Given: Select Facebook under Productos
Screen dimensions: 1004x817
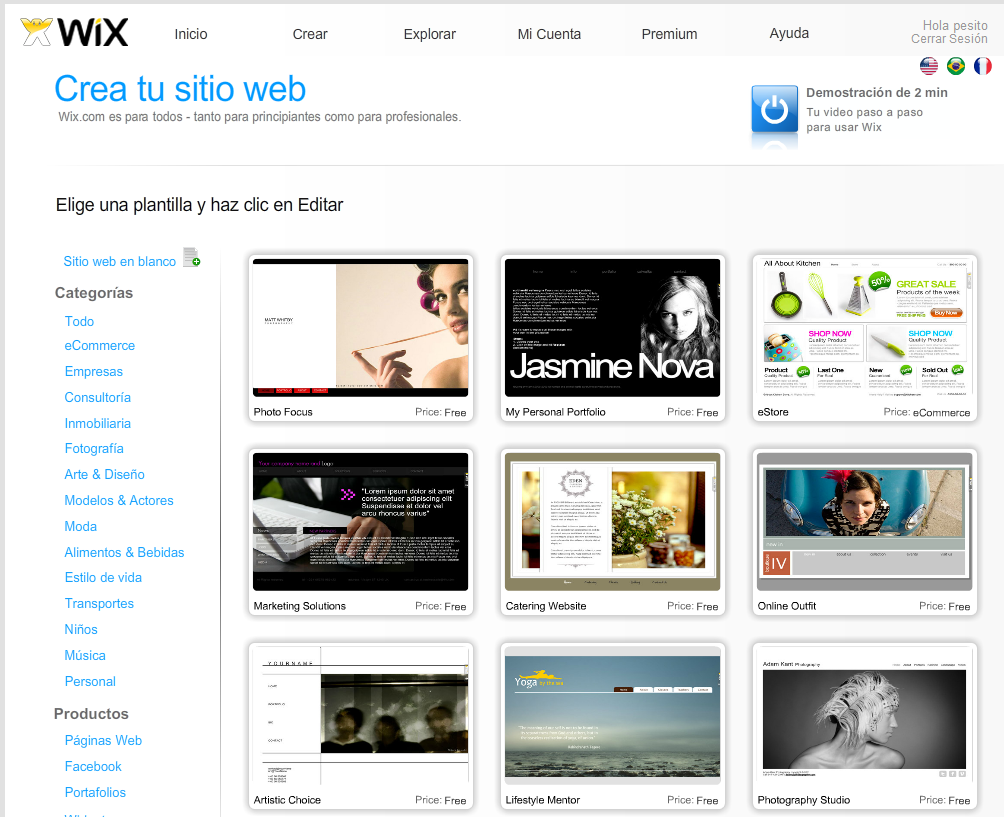Looking at the screenshot, I should (x=93, y=766).
